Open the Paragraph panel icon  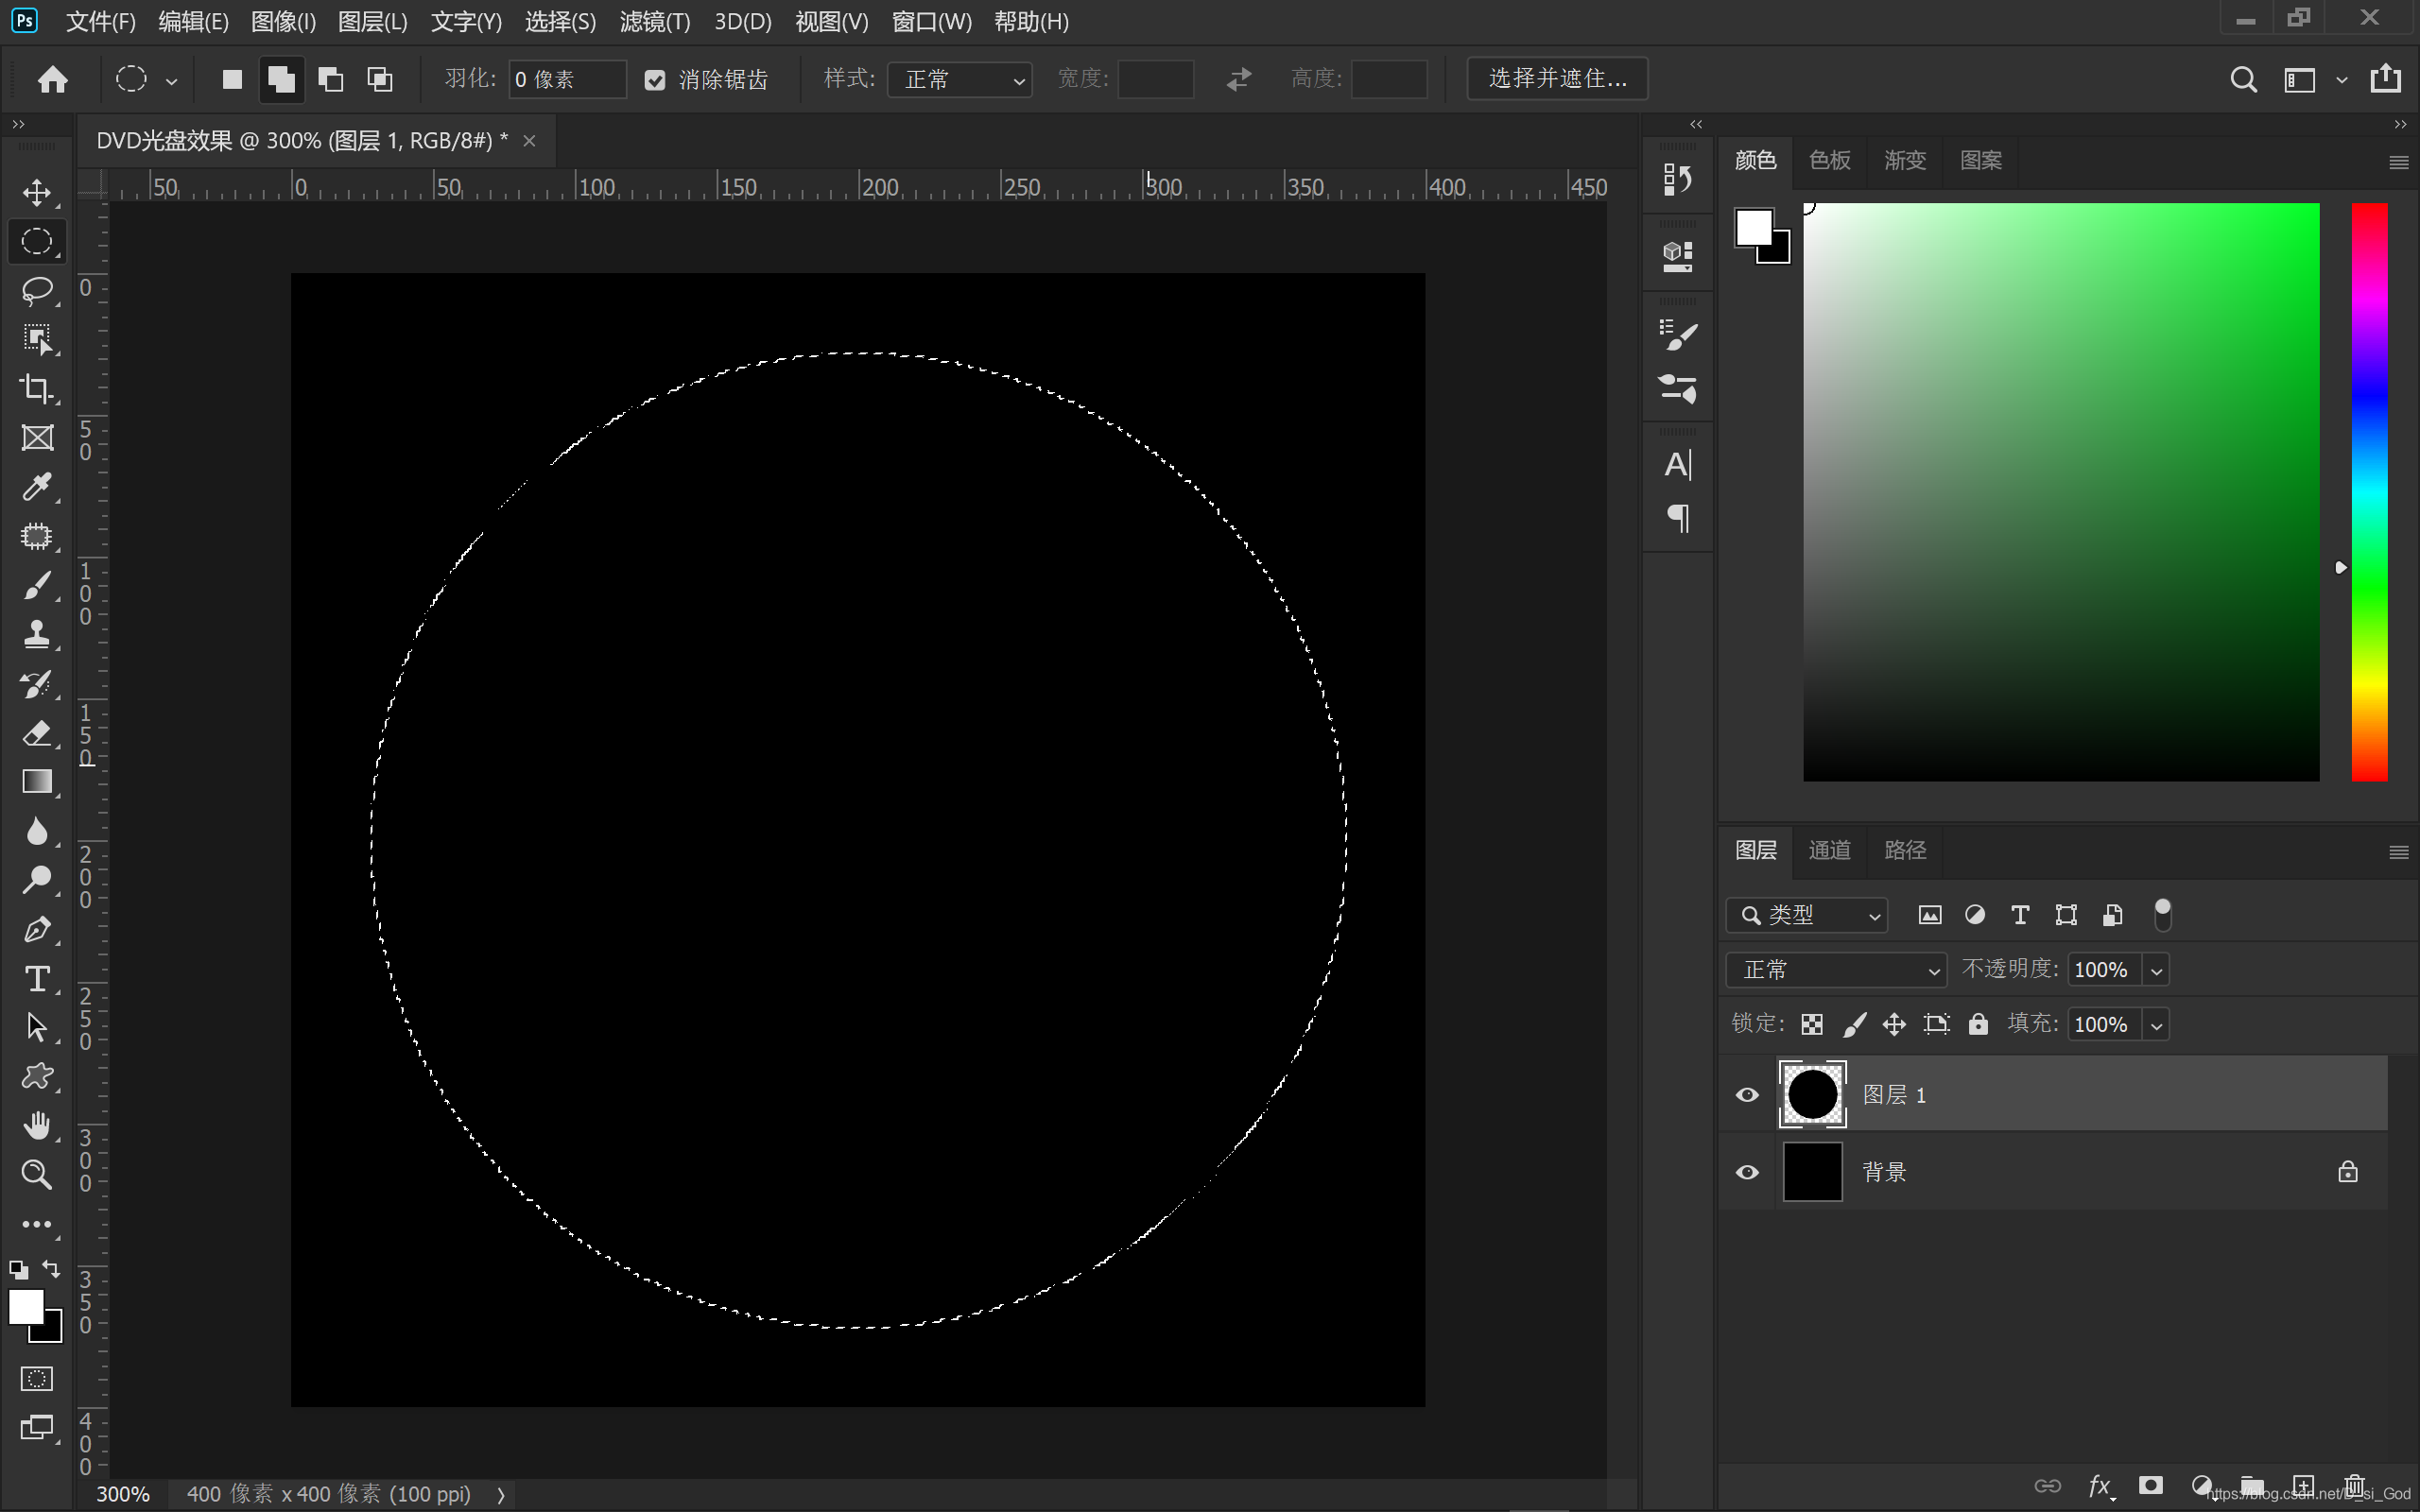pyautogui.click(x=1677, y=518)
